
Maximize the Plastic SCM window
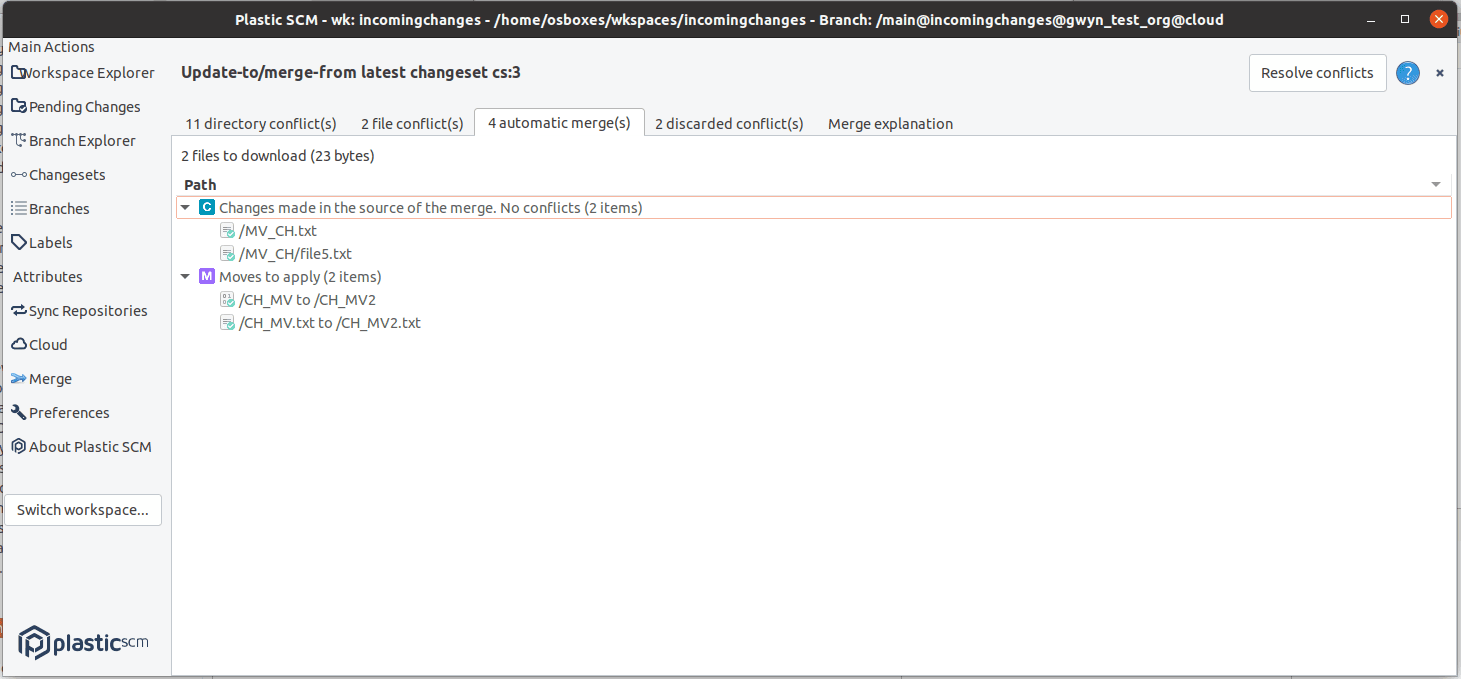[x=1405, y=19]
